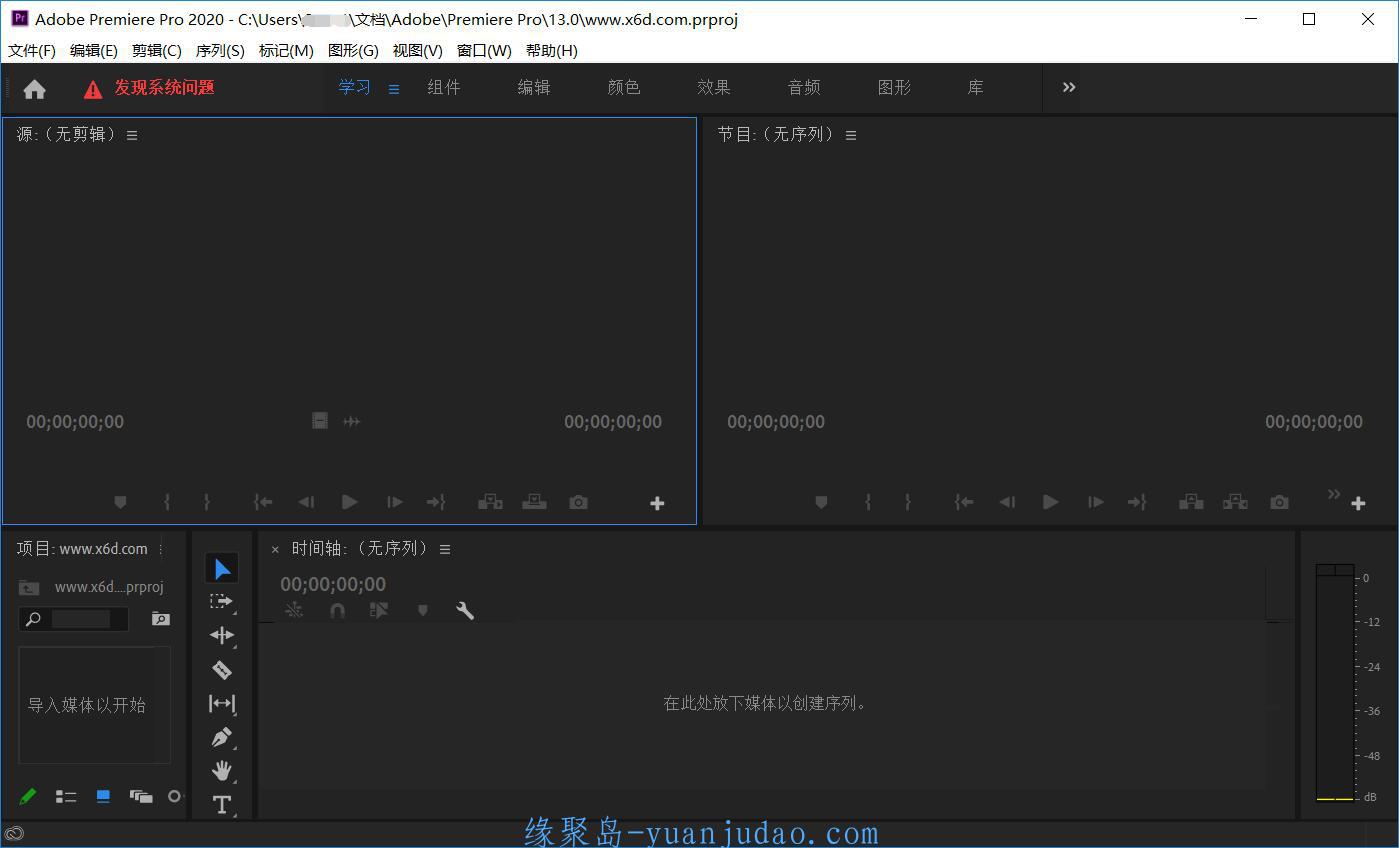The image size is (1399, 848).
Task: Click Insert button in Source monitor
Action: 490,502
